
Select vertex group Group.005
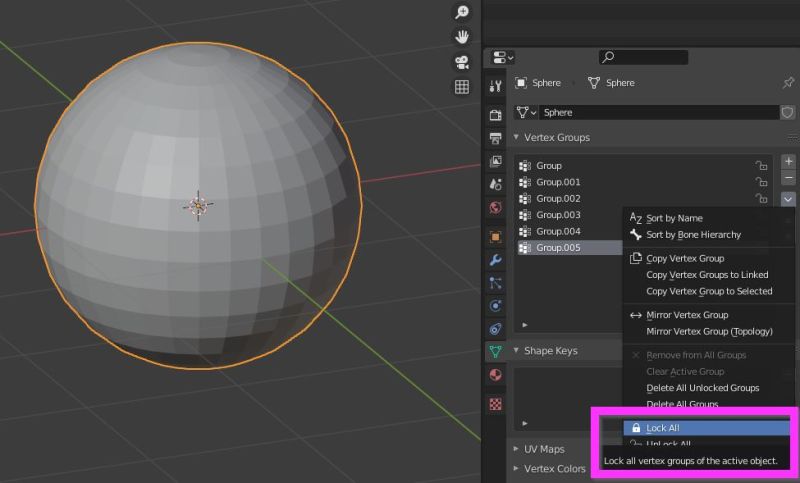[569, 247]
